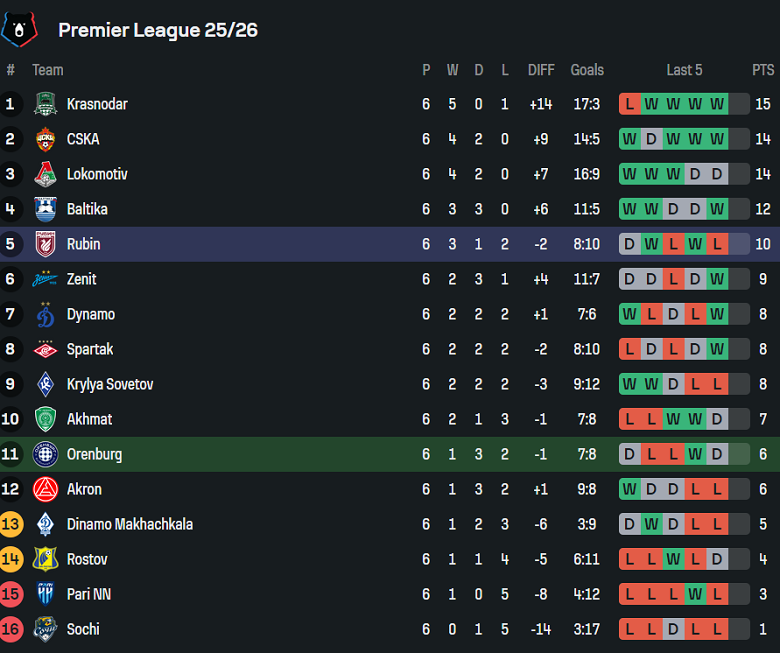Click Krasnodar's red L form result
780x653 pixels.
[630, 104]
